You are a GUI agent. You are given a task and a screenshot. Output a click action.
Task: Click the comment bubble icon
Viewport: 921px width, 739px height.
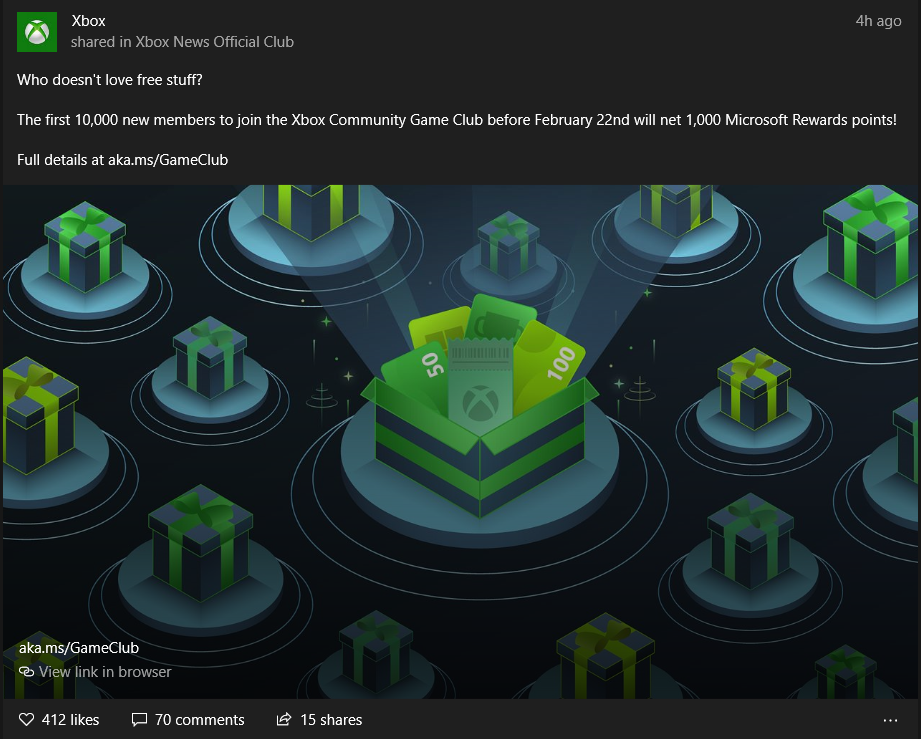(139, 719)
